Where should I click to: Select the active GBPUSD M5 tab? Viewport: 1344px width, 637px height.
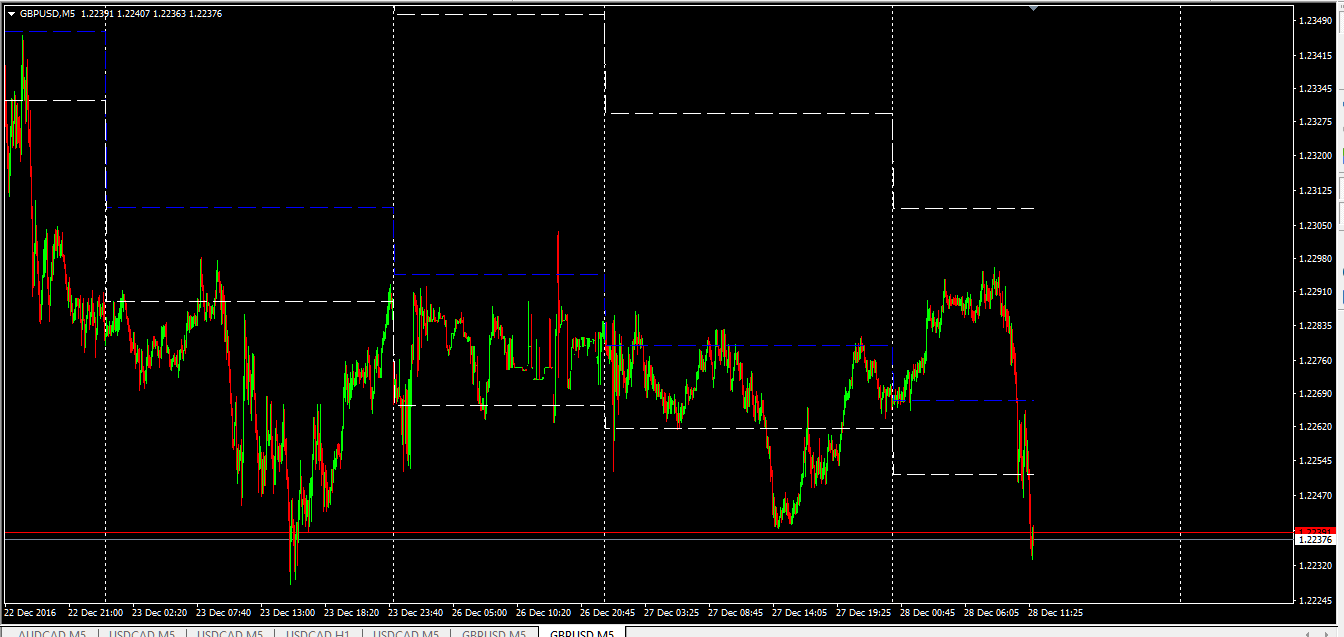(581, 634)
